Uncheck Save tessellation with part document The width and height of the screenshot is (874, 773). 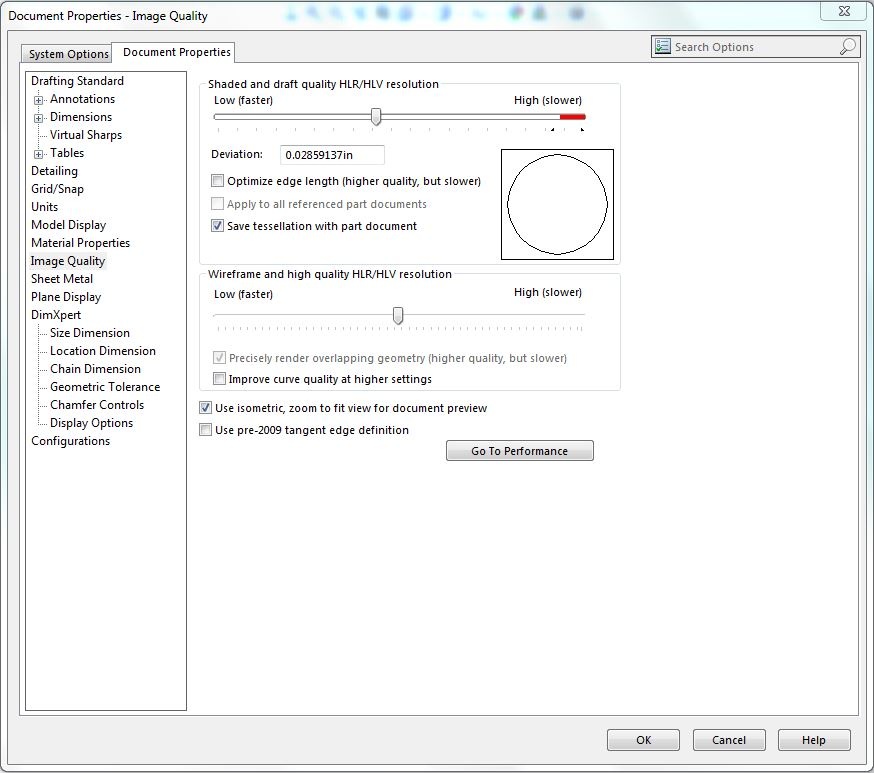[217, 226]
